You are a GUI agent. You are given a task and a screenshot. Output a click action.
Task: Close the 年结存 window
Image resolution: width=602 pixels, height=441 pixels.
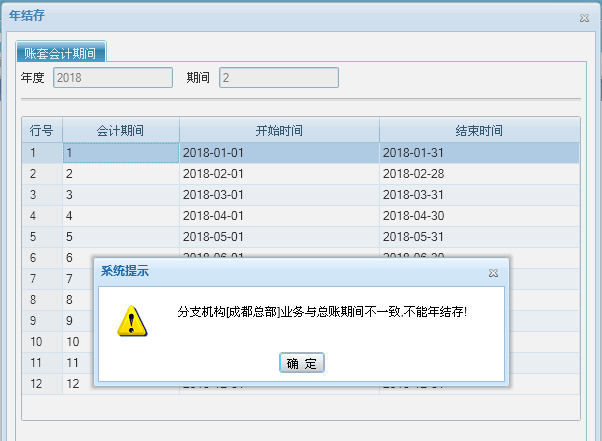584,18
